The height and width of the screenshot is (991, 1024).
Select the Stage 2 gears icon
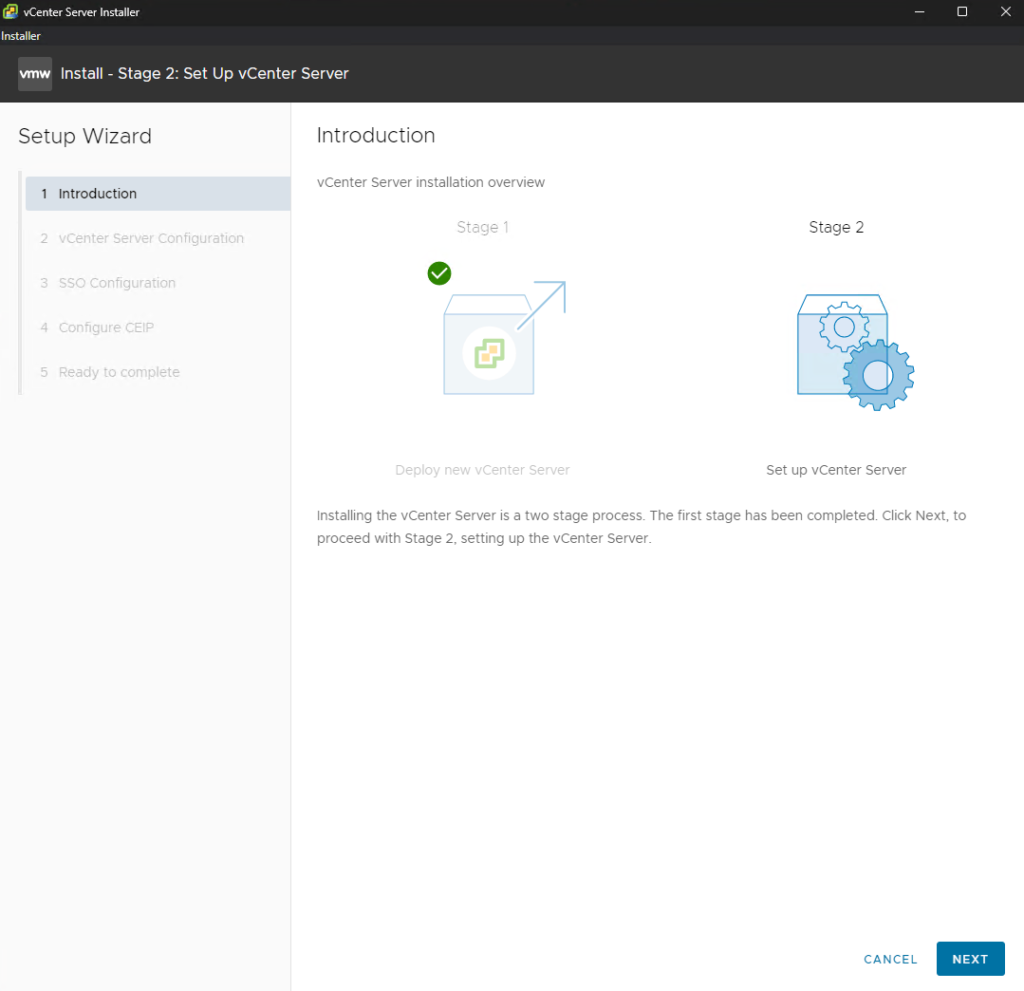tap(855, 351)
